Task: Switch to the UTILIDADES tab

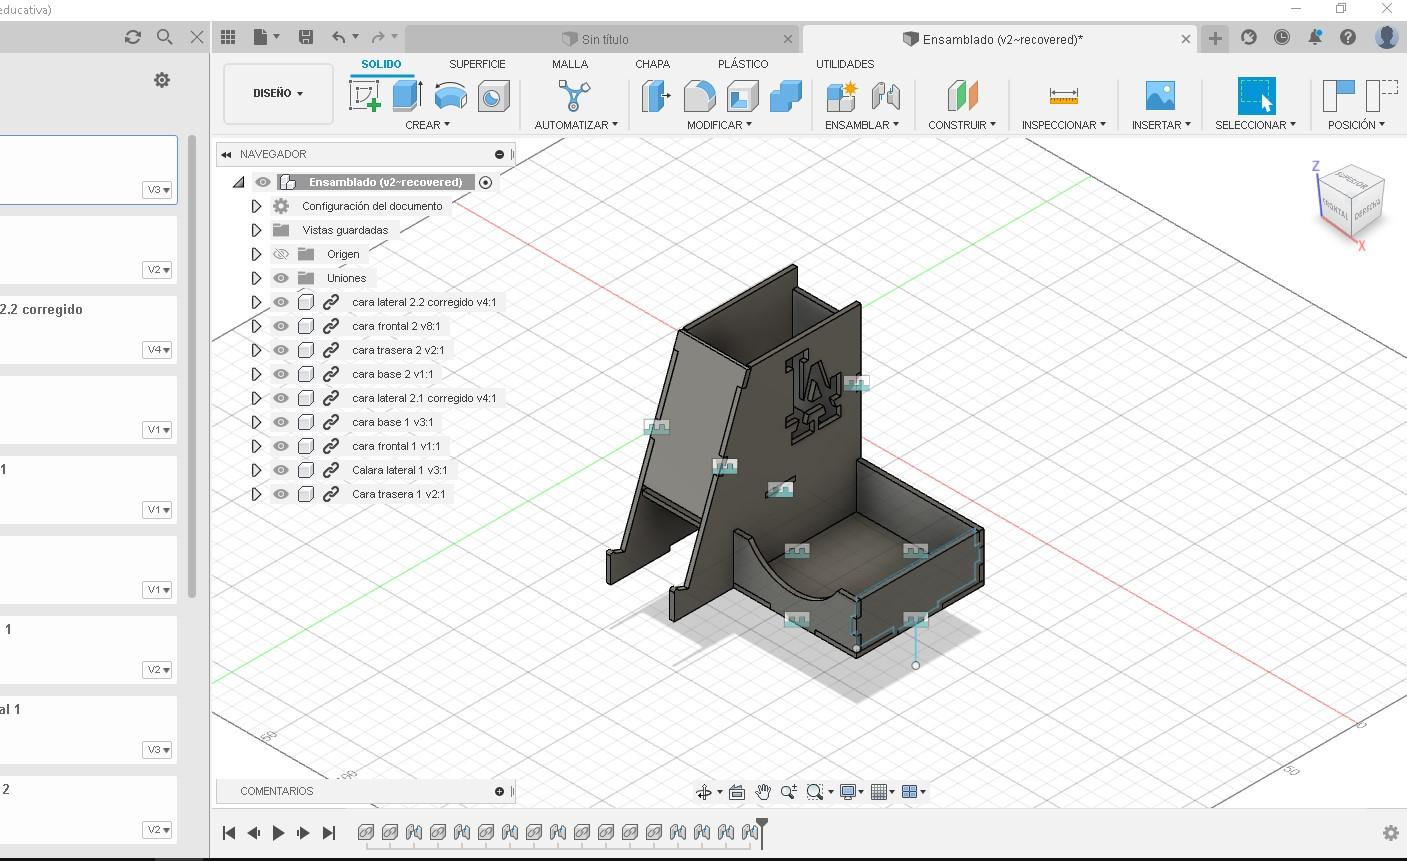Action: 845,64
